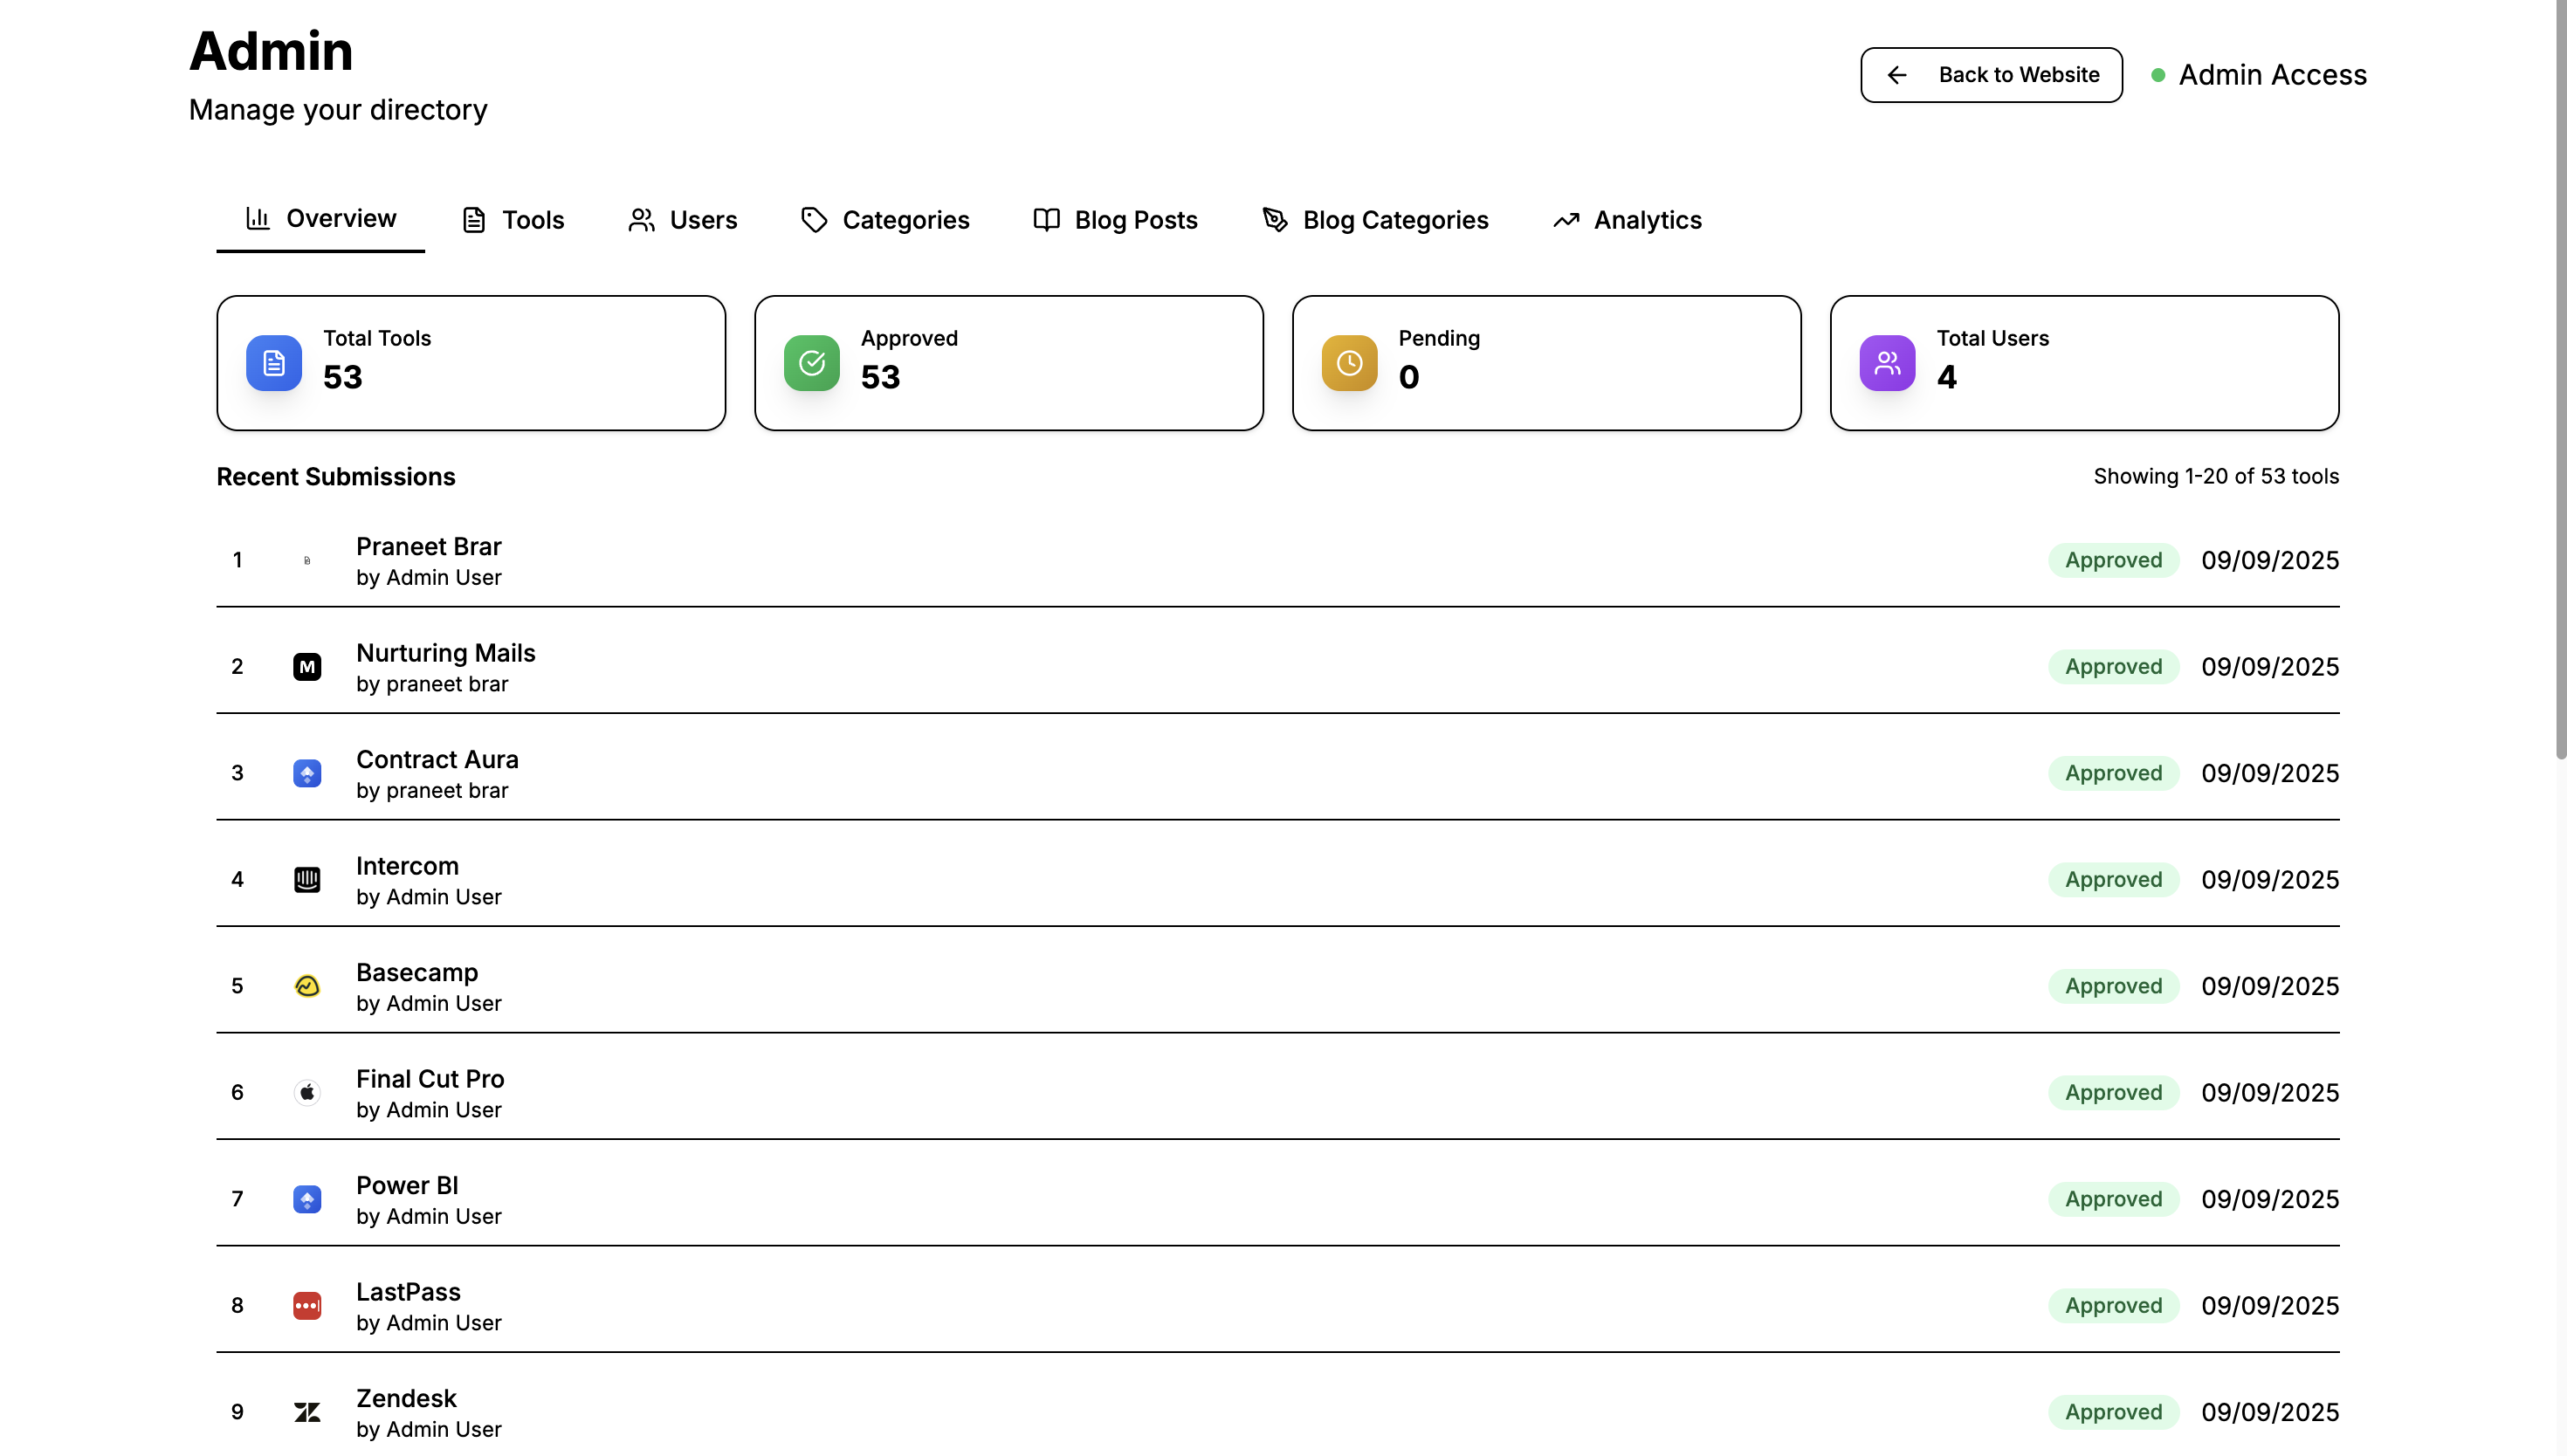Viewport: 2567px width, 1456px height.
Task: Click the Back to Website button
Action: pos(1991,75)
